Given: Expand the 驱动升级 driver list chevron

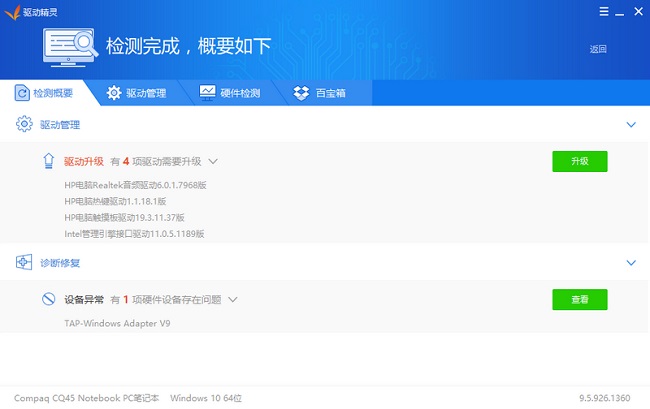Looking at the screenshot, I should [x=213, y=161].
